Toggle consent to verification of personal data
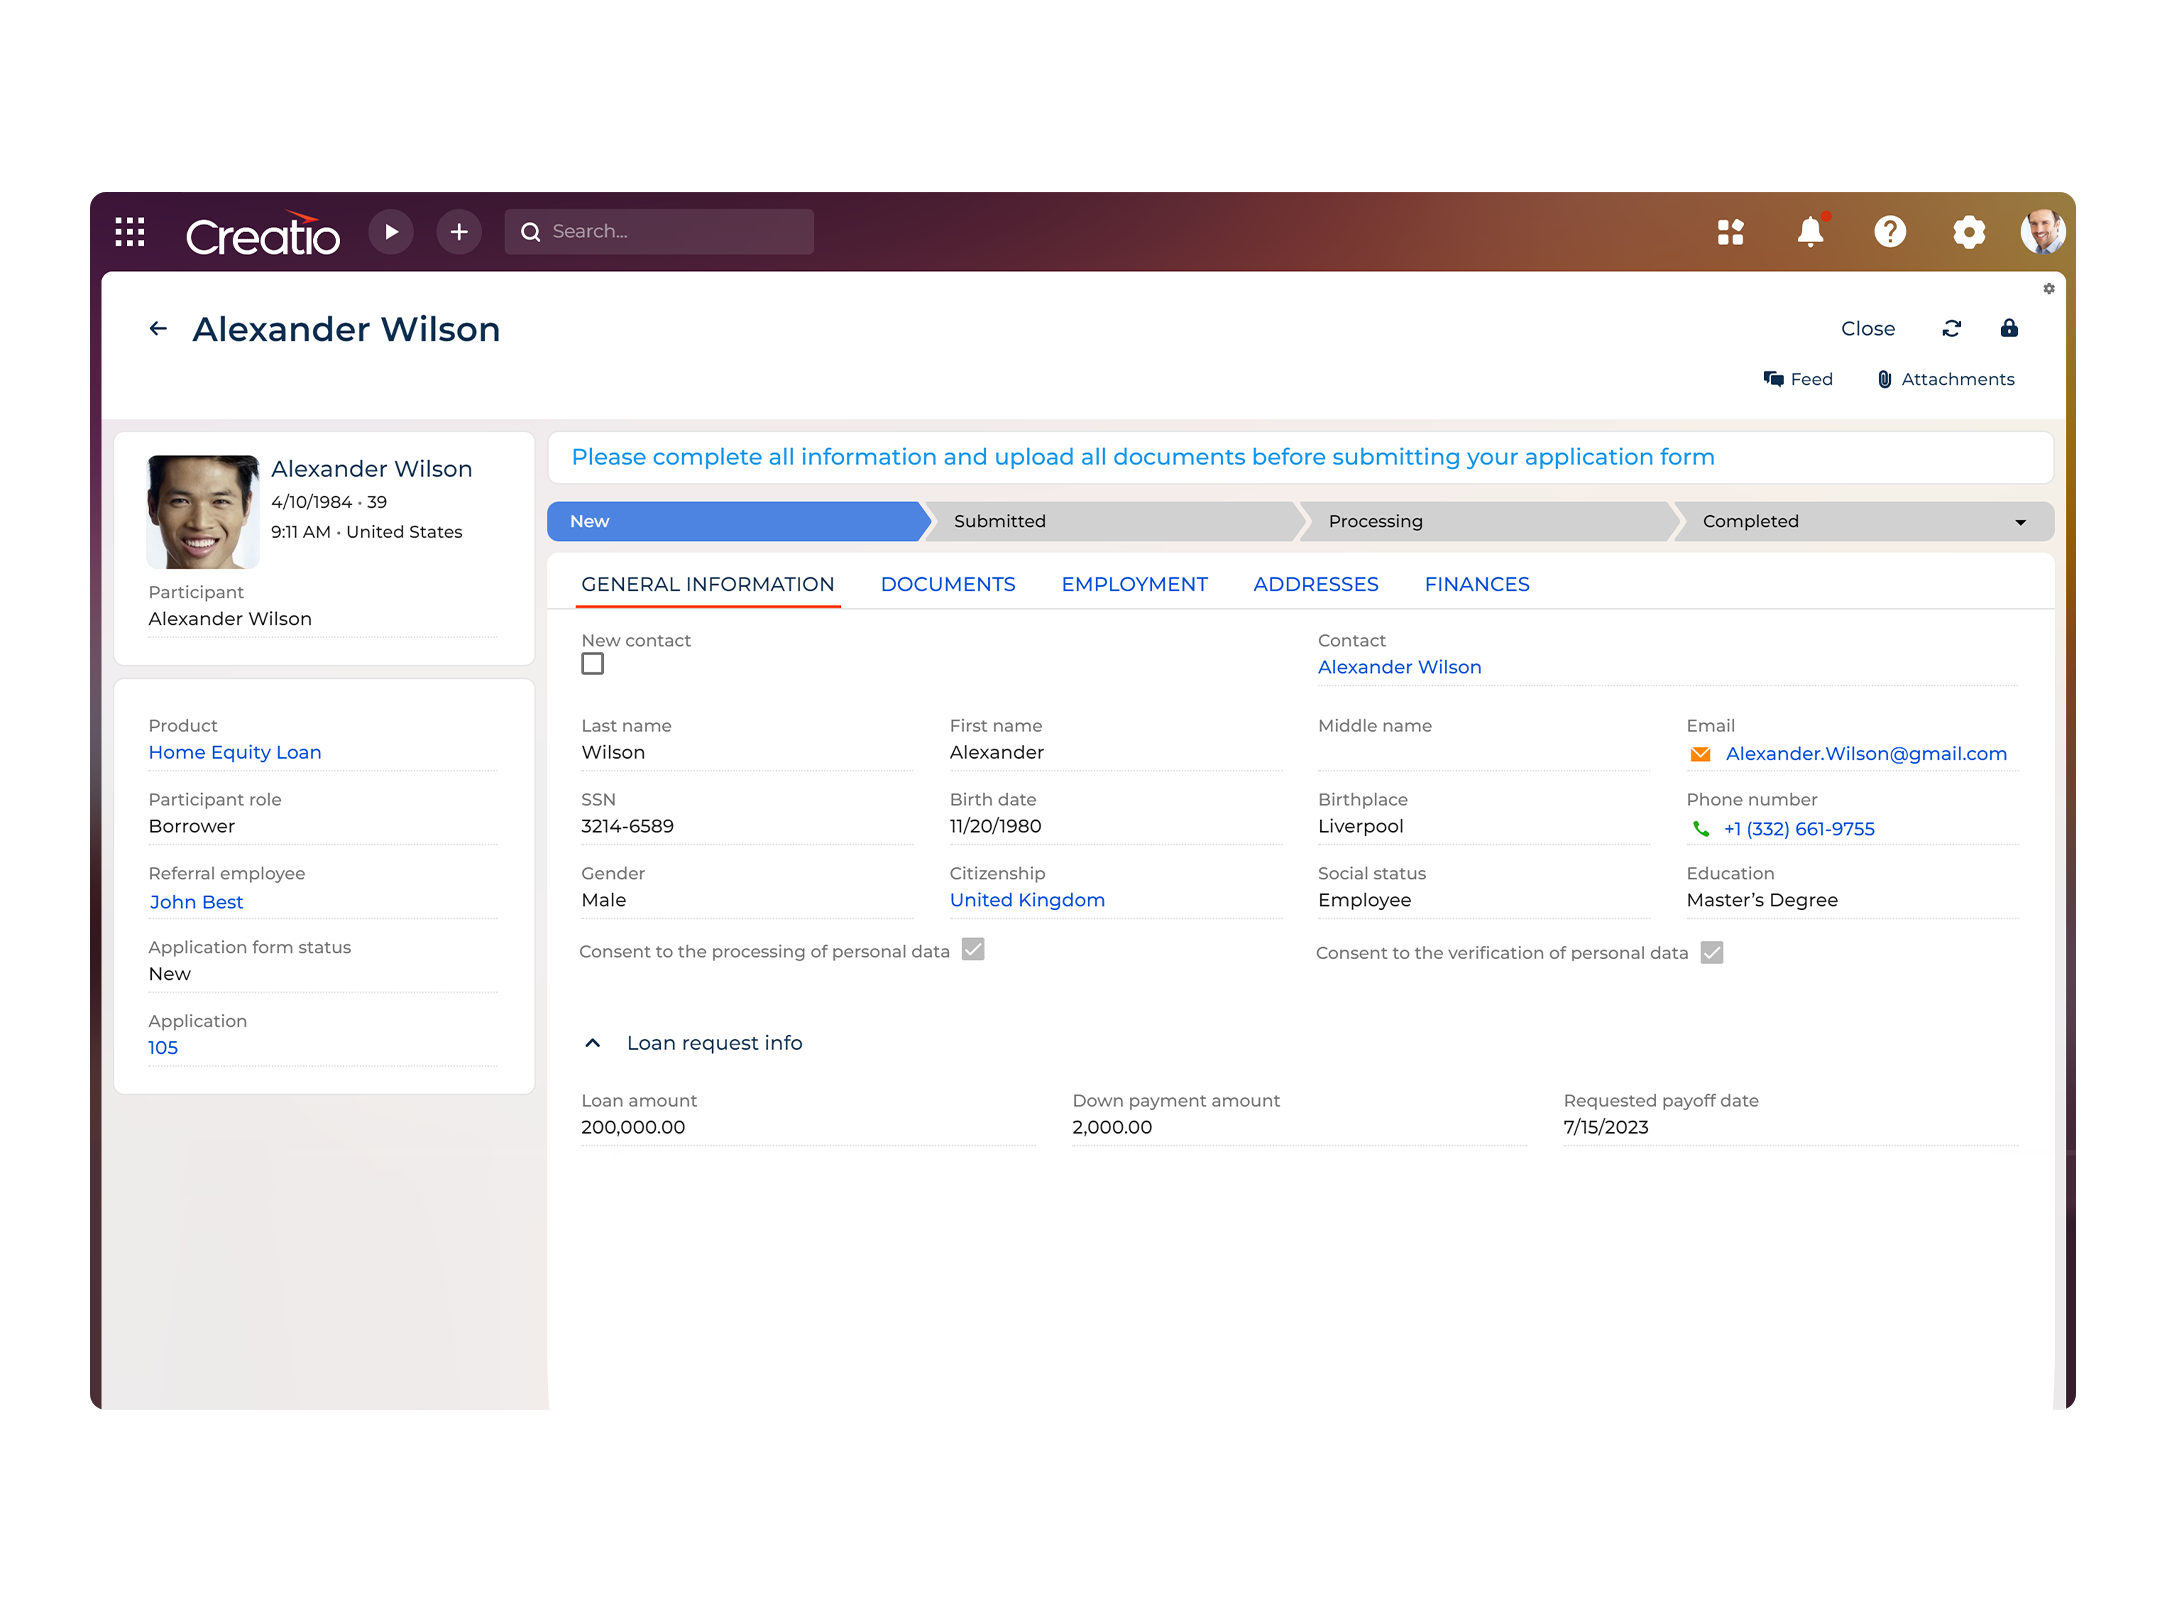 pyautogui.click(x=1712, y=953)
